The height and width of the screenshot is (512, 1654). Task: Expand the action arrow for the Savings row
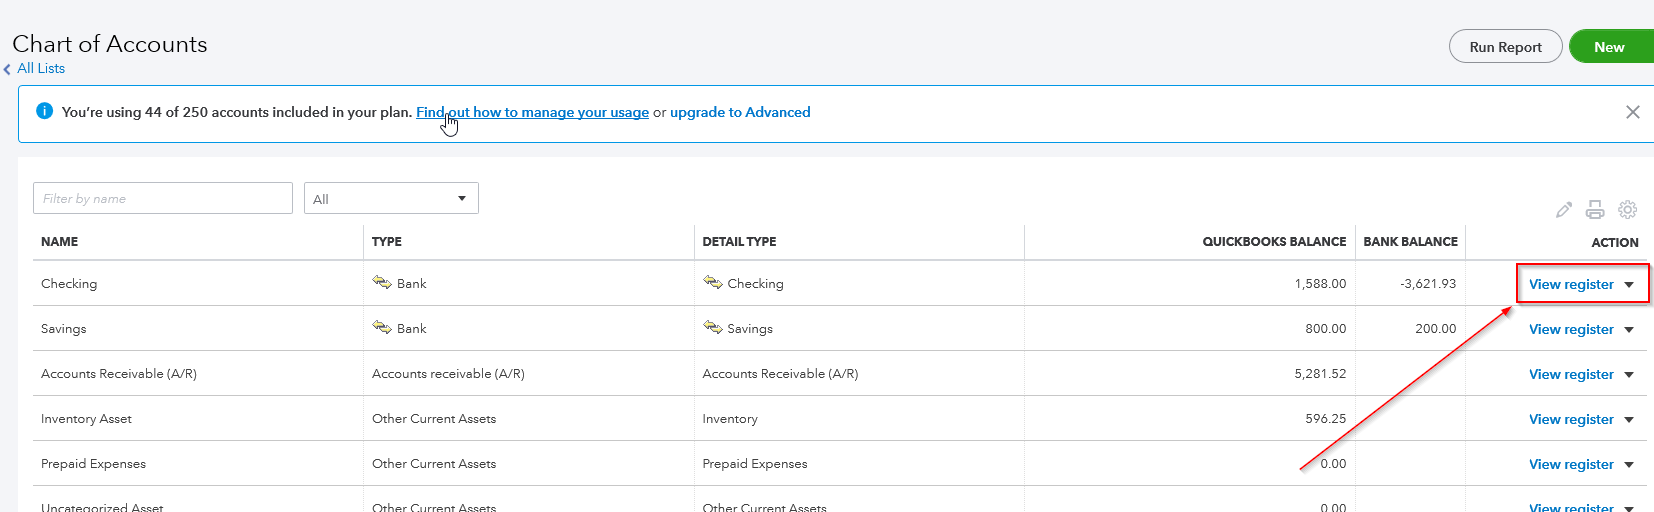(1629, 330)
